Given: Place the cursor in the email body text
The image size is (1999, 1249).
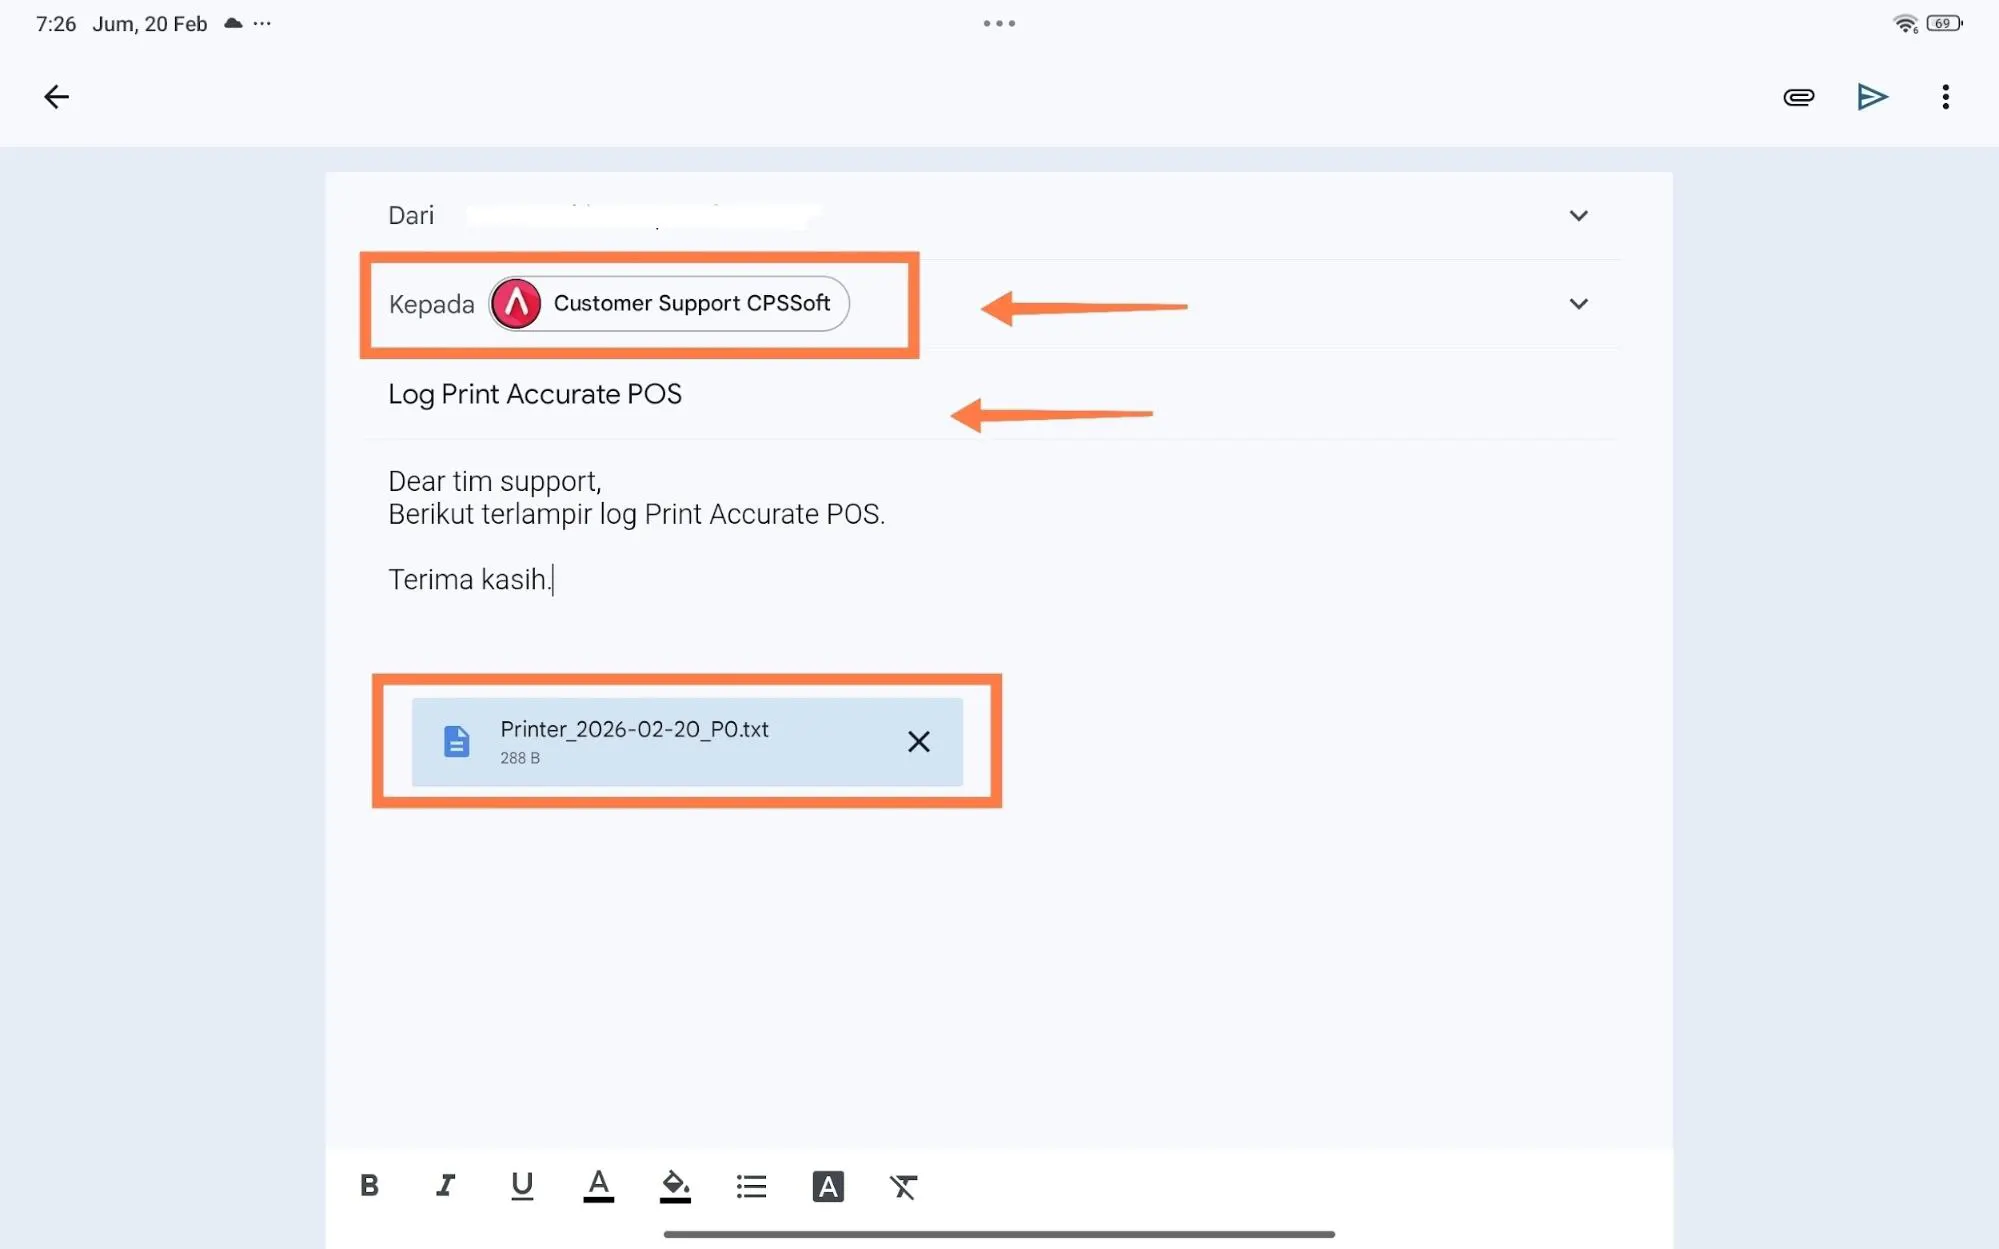Looking at the screenshot, I should coord(636,514).
